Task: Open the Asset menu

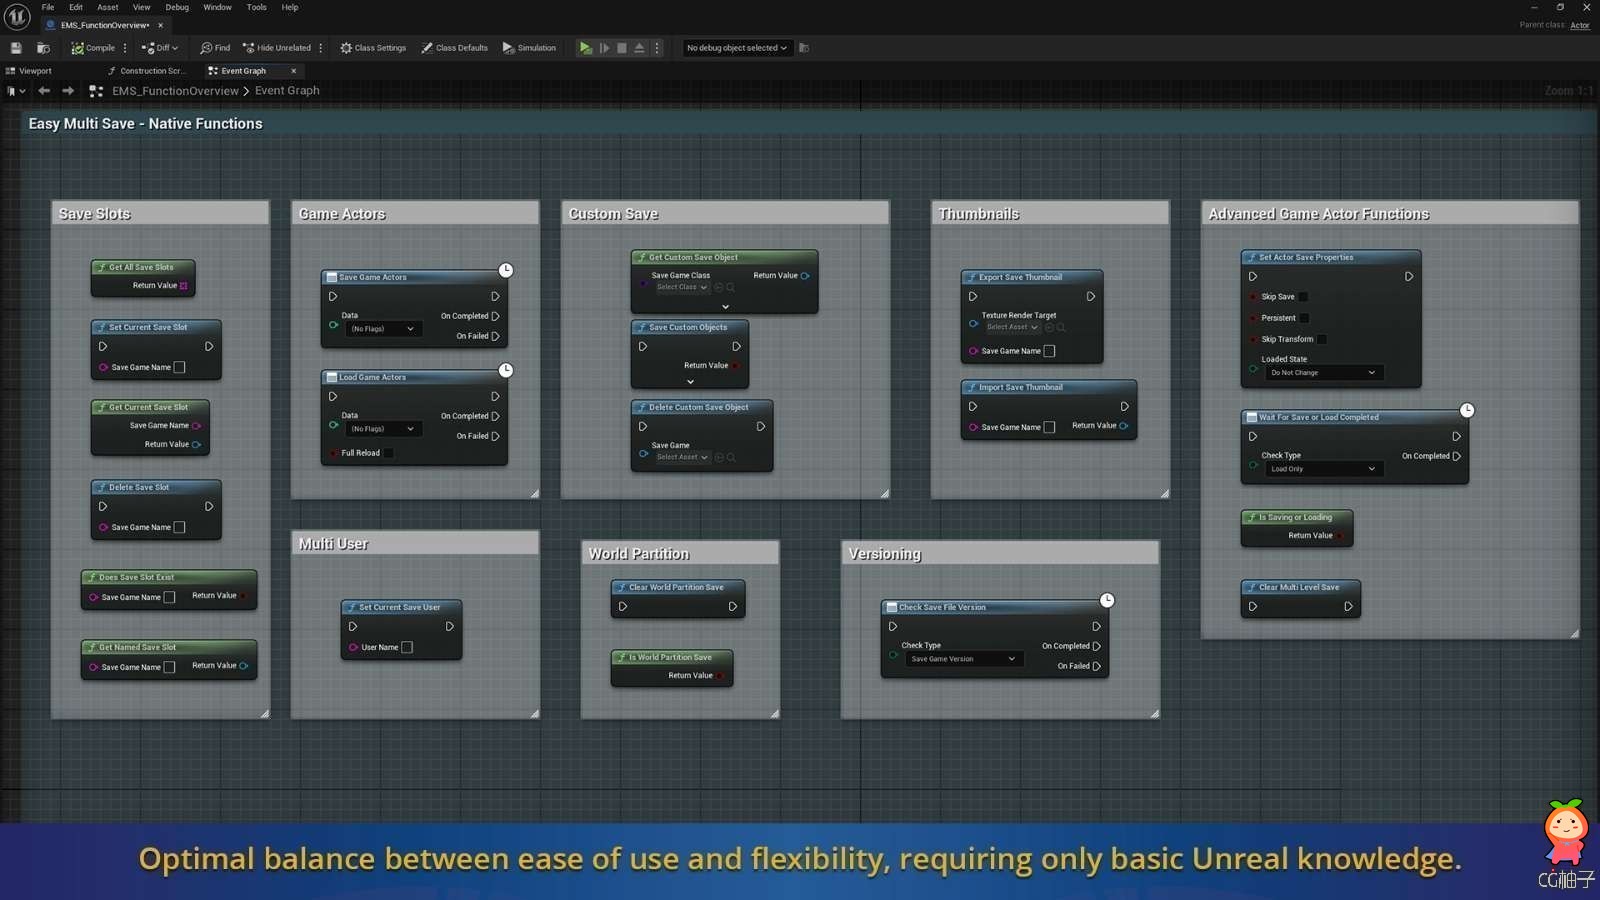Action: point(108,7)
